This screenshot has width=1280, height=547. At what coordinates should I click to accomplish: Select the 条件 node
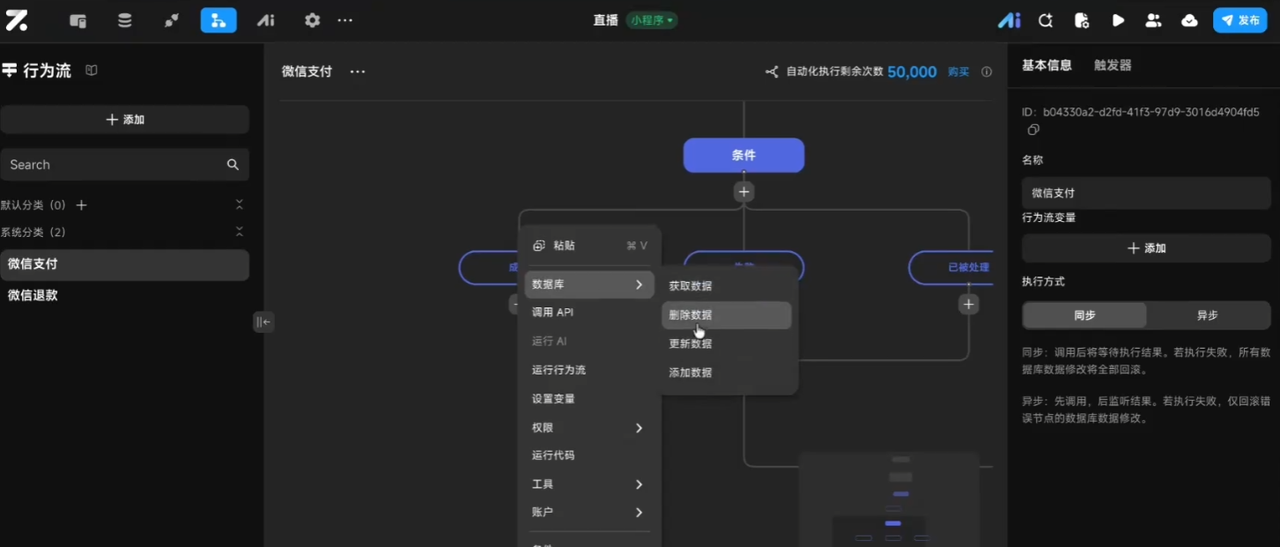tap(743, 155)
